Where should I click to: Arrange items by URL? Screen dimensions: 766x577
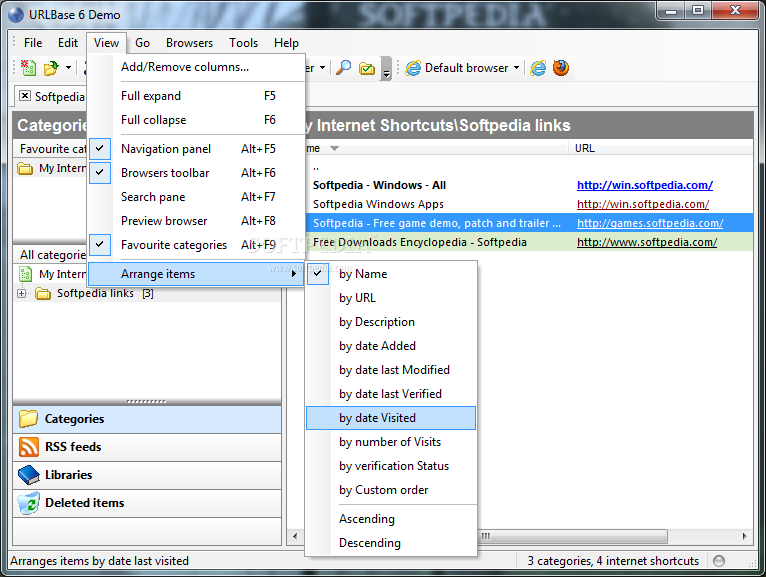(391, 298)
